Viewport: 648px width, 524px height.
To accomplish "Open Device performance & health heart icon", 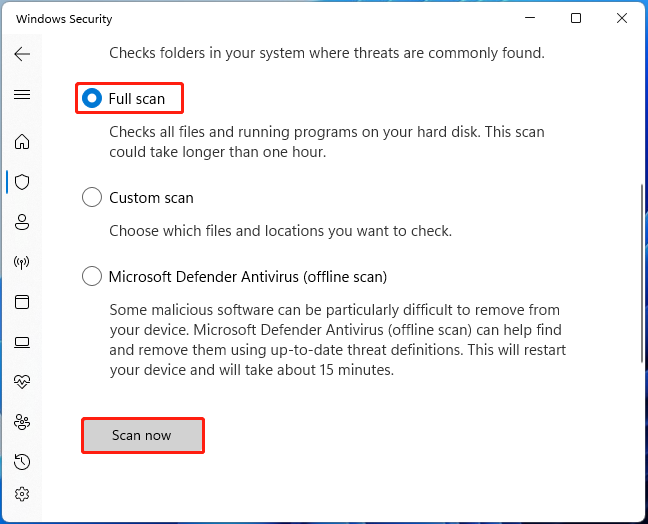I will click(22, 382).
